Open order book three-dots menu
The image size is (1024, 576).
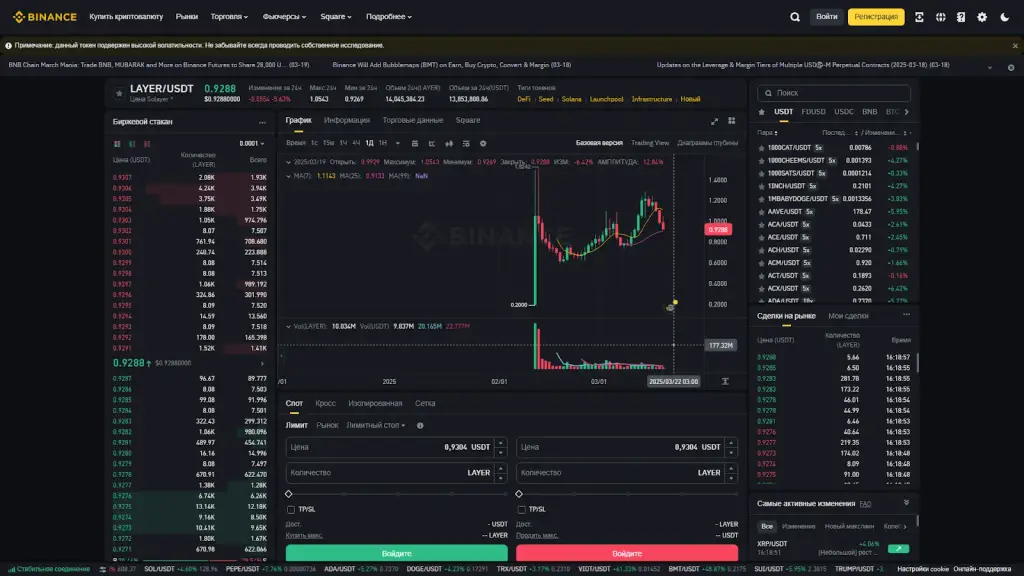[x=262, y=122]
